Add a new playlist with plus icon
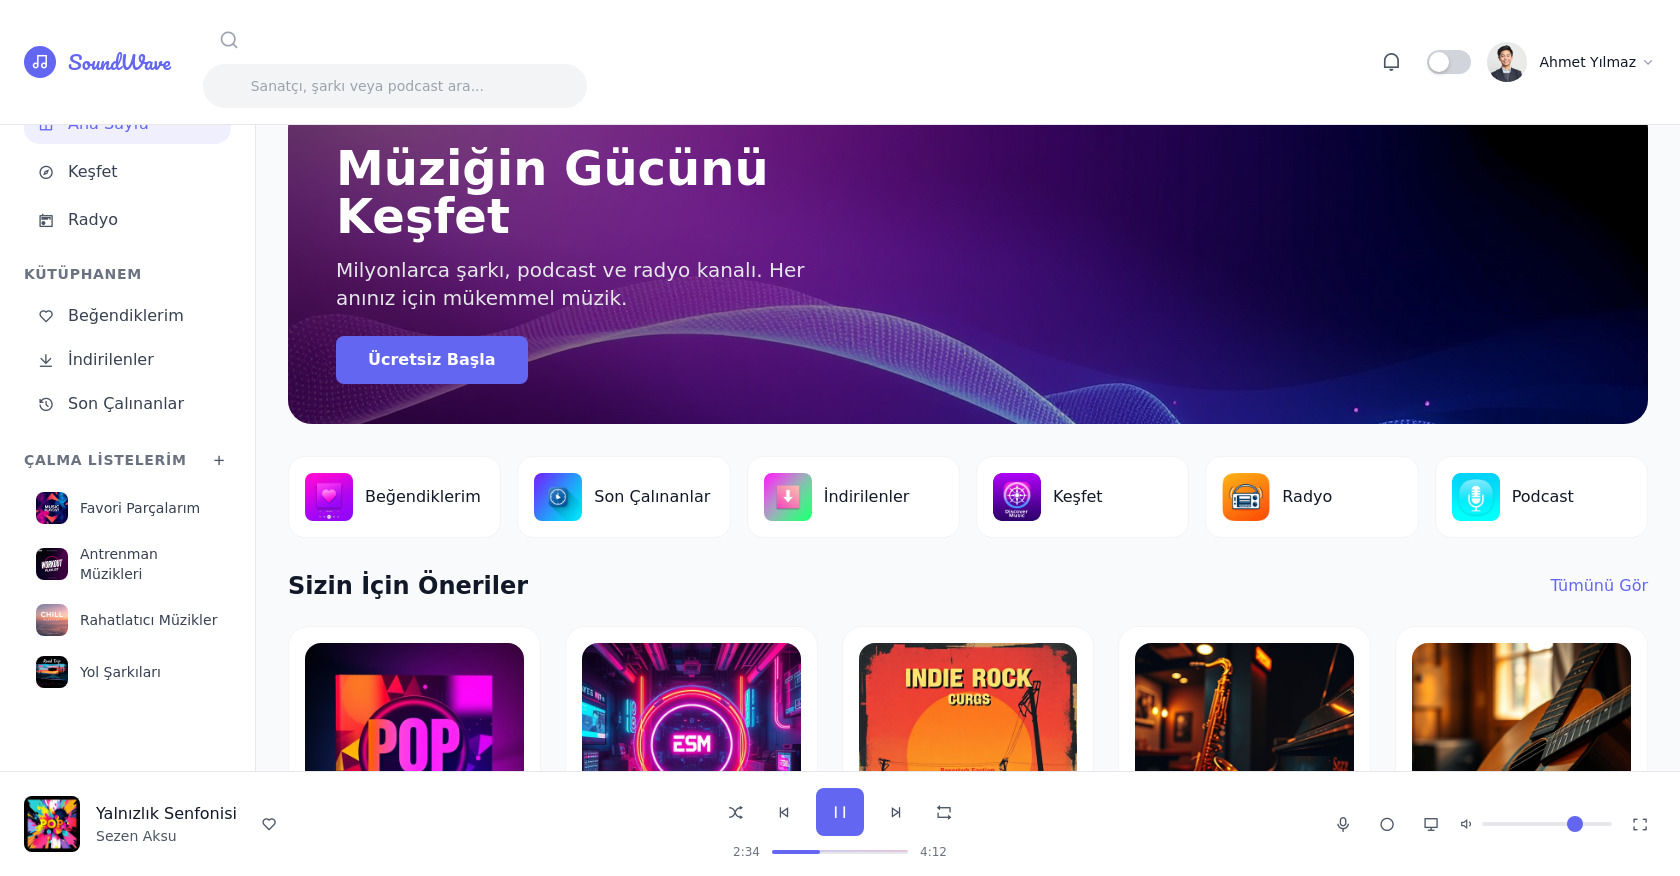This screenshot has width=1680, height=876. 219,460
